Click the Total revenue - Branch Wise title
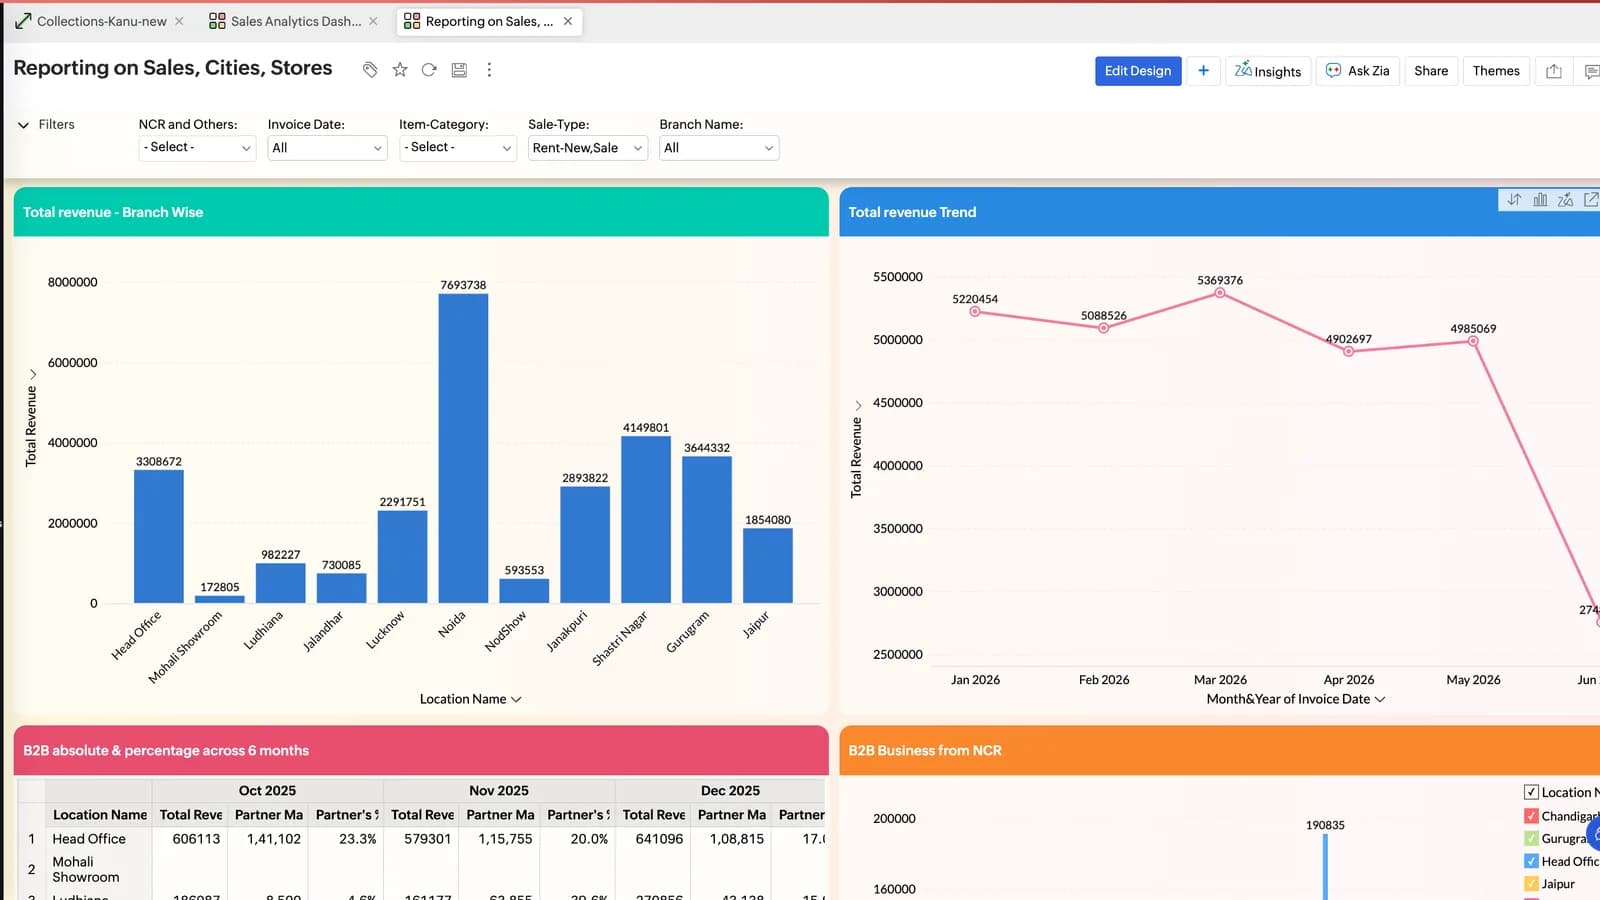 [113, 212]
